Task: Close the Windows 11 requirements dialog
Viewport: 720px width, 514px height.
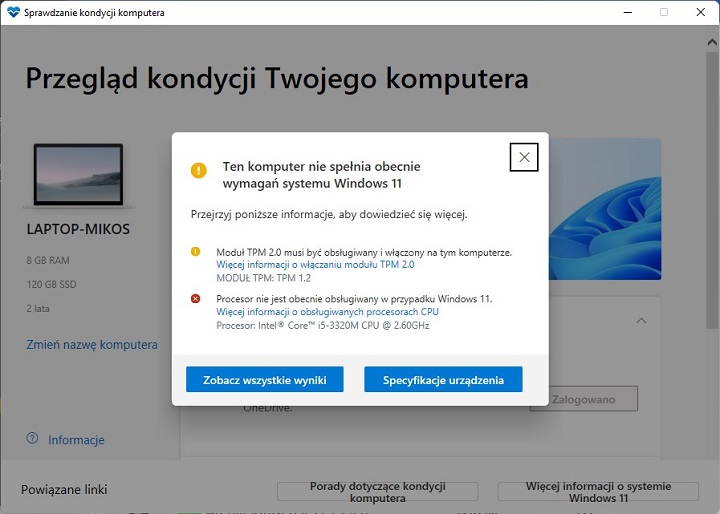Action: click(523, 157)
